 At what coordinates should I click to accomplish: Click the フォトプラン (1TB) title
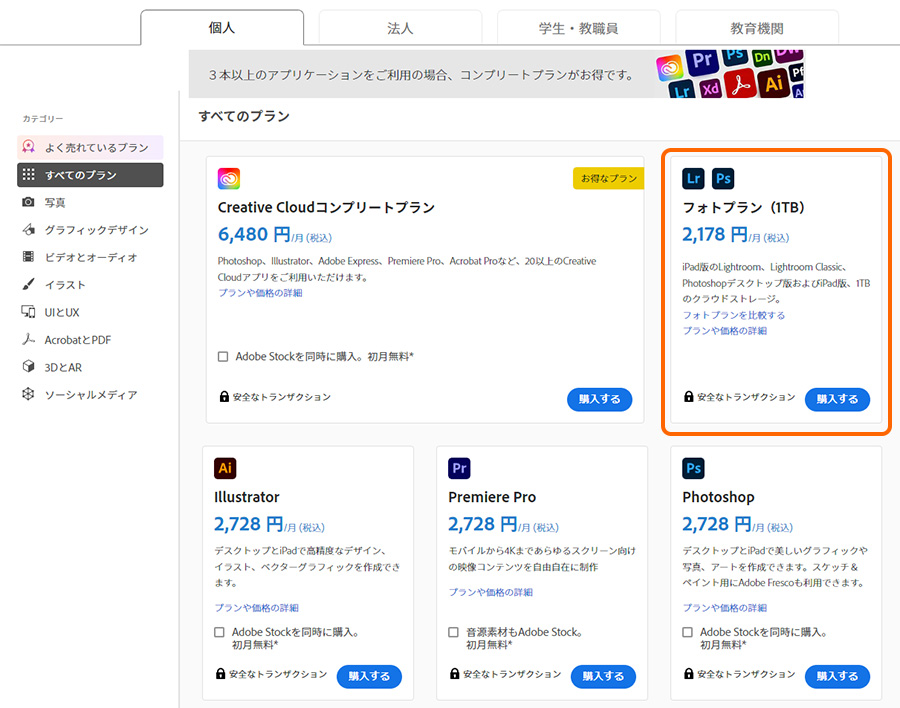(743, 207)
